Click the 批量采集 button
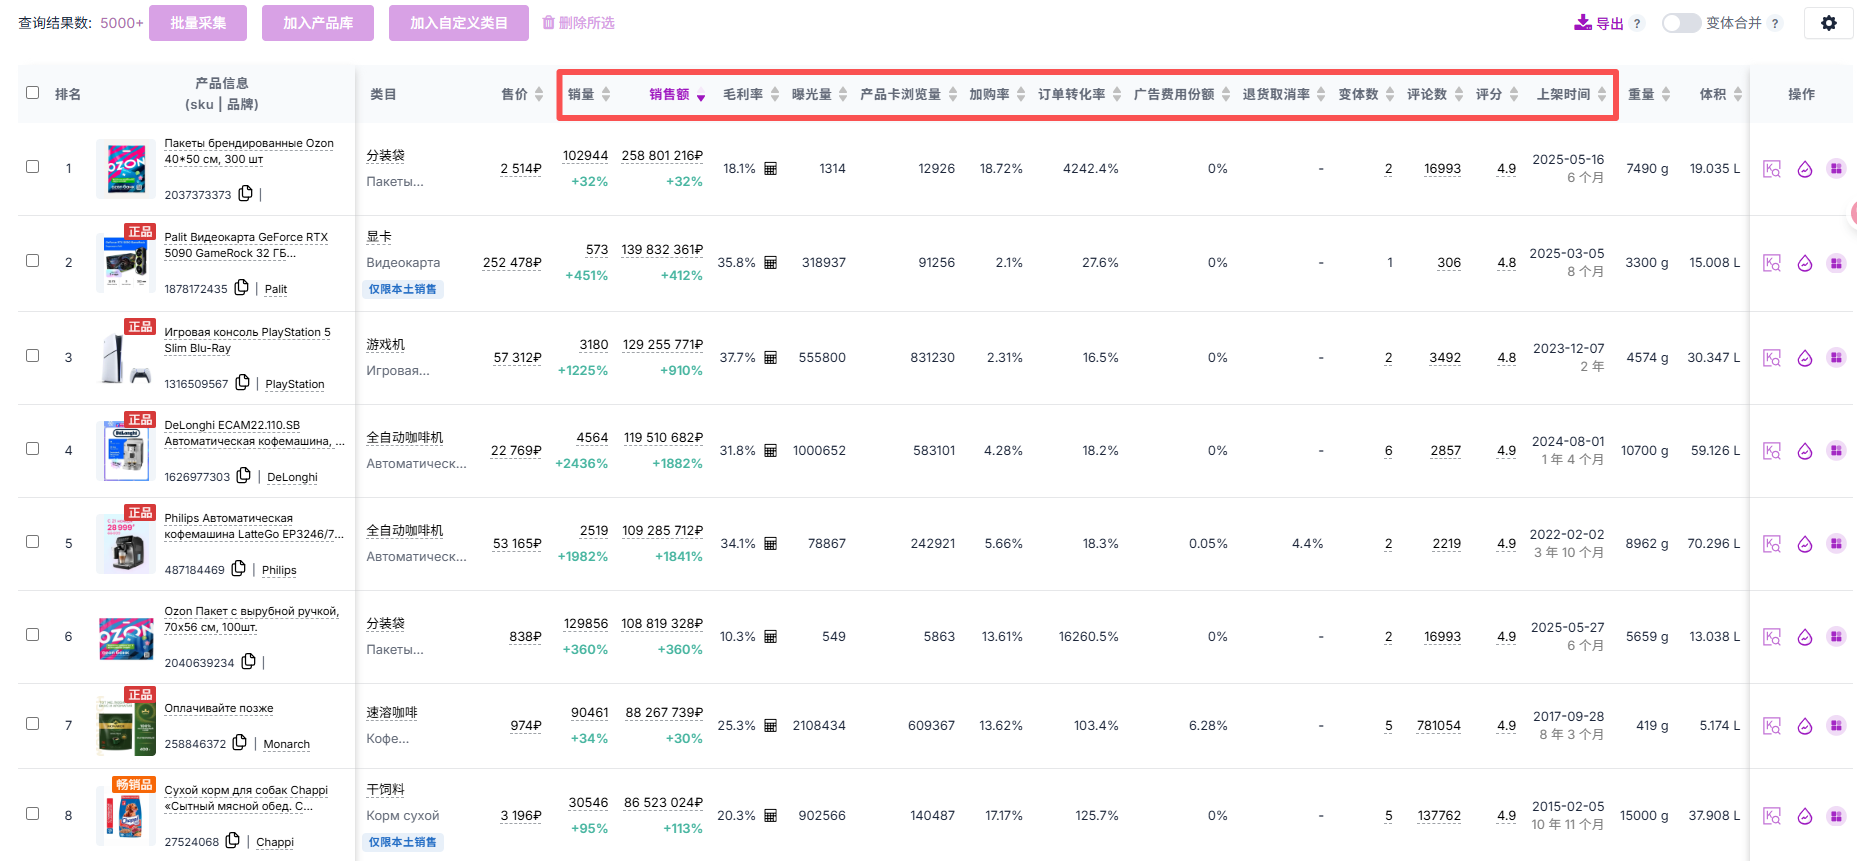1857x861 pixels. coord(198,23)
